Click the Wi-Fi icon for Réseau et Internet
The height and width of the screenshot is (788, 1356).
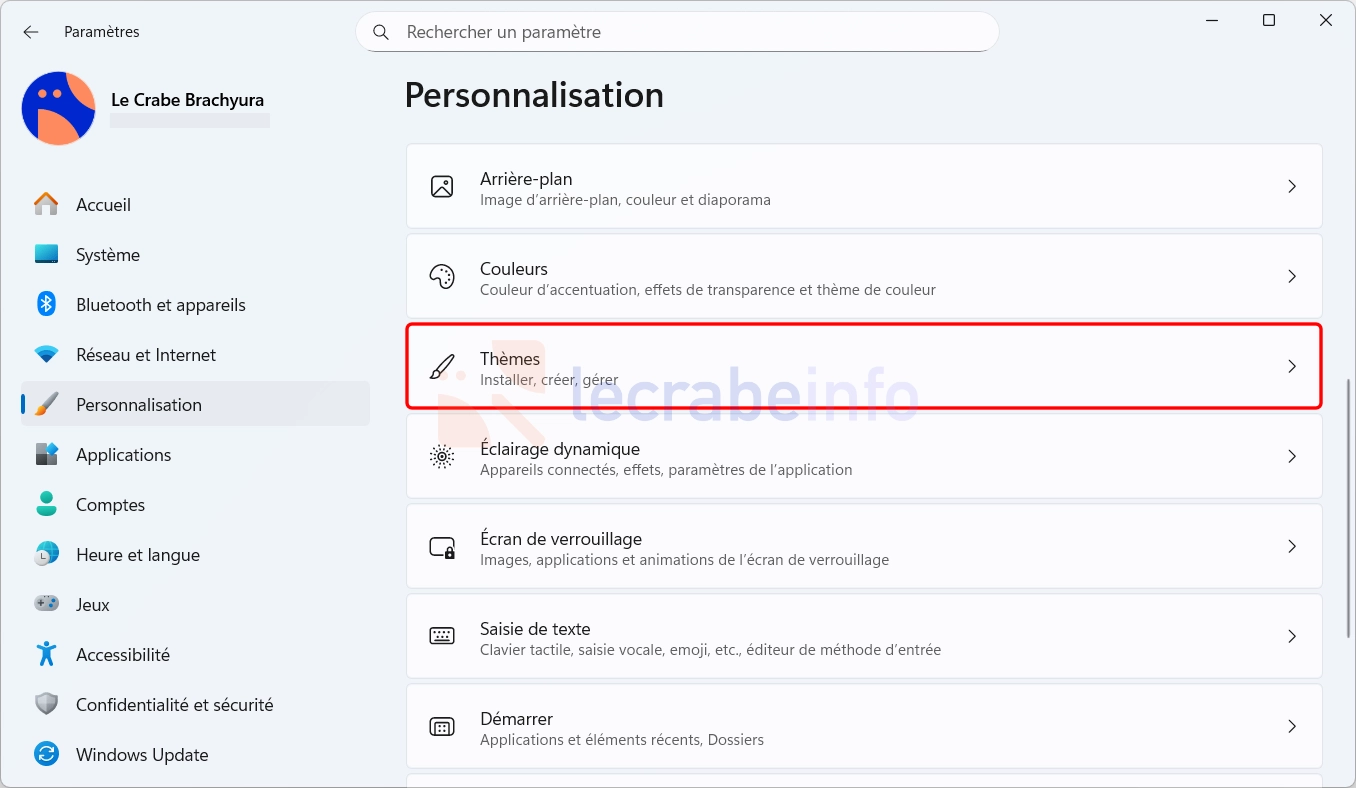46,354
